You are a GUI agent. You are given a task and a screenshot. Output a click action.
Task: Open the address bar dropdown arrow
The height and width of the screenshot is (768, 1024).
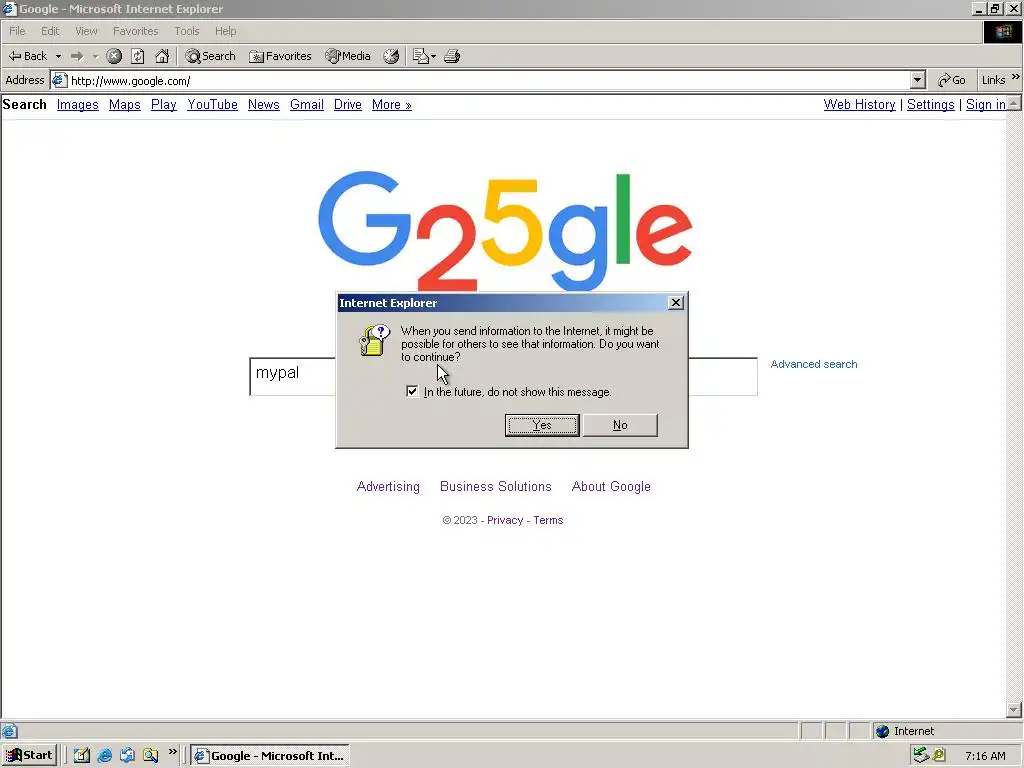[918, 80]
